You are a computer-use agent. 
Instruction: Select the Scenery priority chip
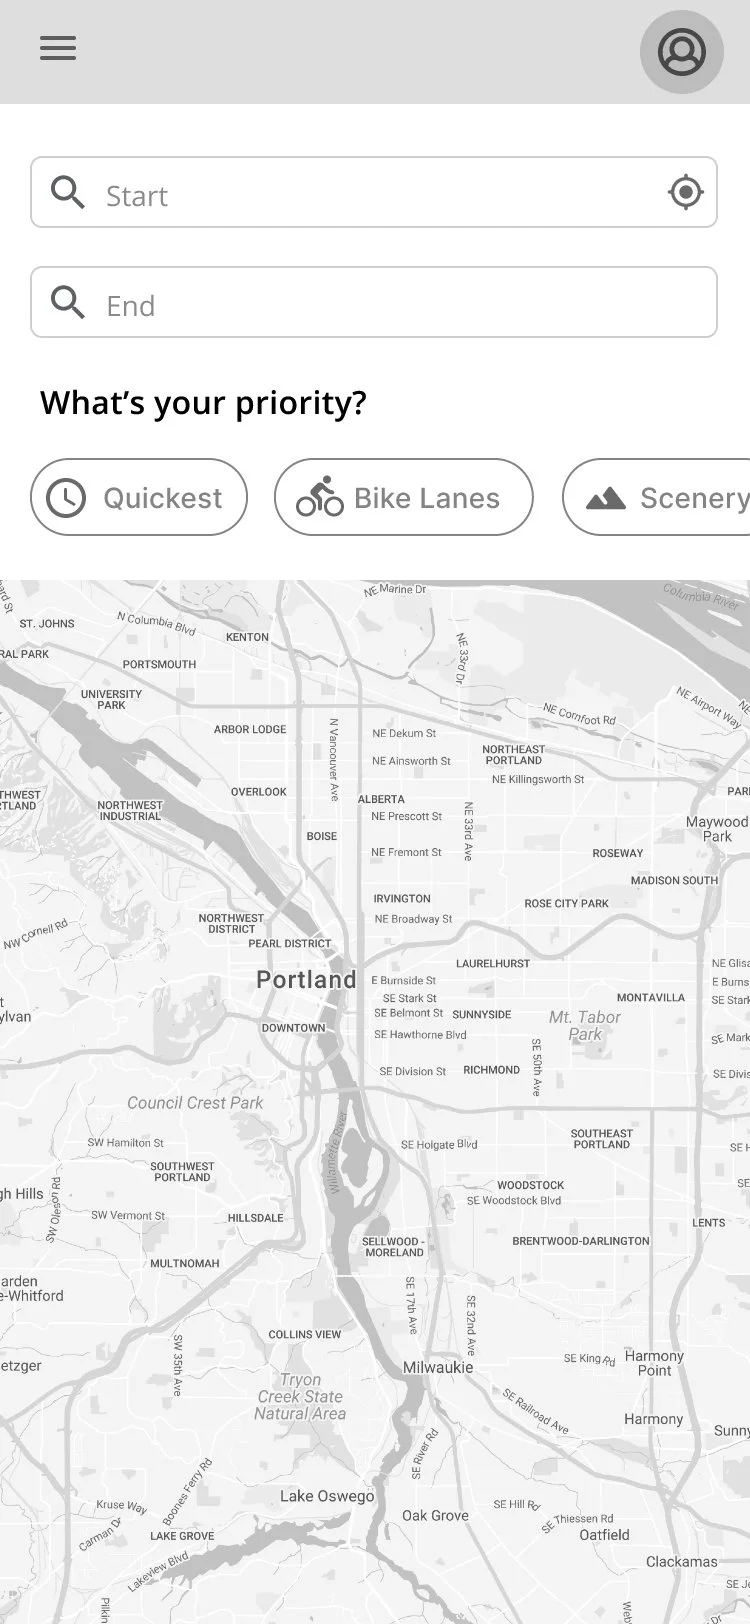pos(656,497)
